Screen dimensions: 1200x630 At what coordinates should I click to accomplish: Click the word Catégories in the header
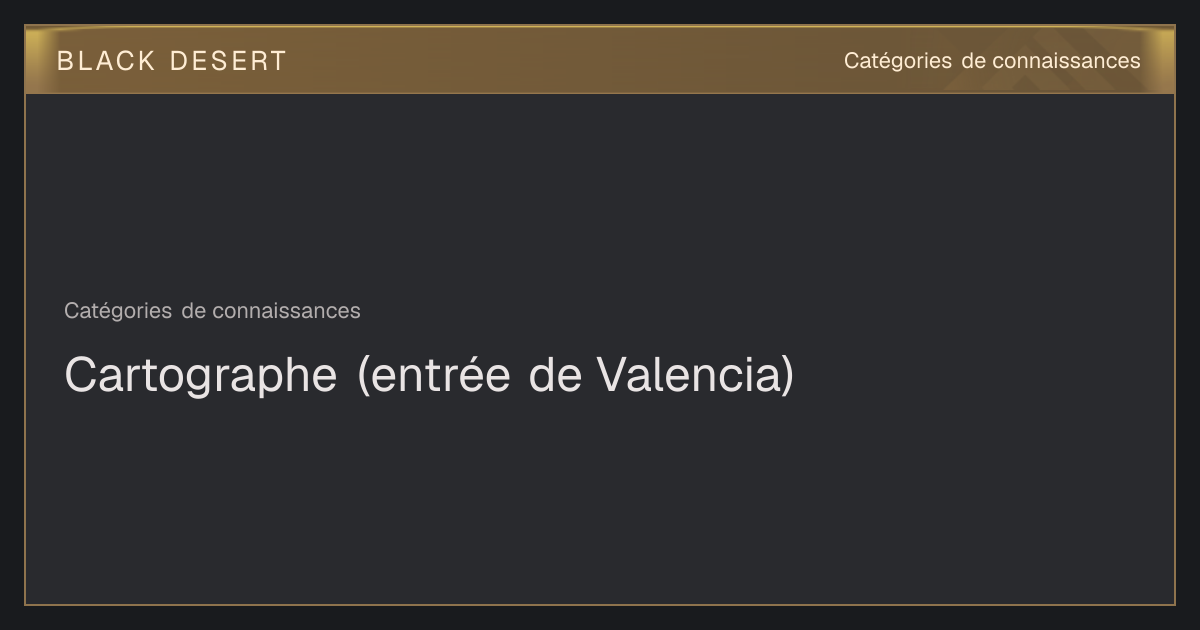pos(898,62)
